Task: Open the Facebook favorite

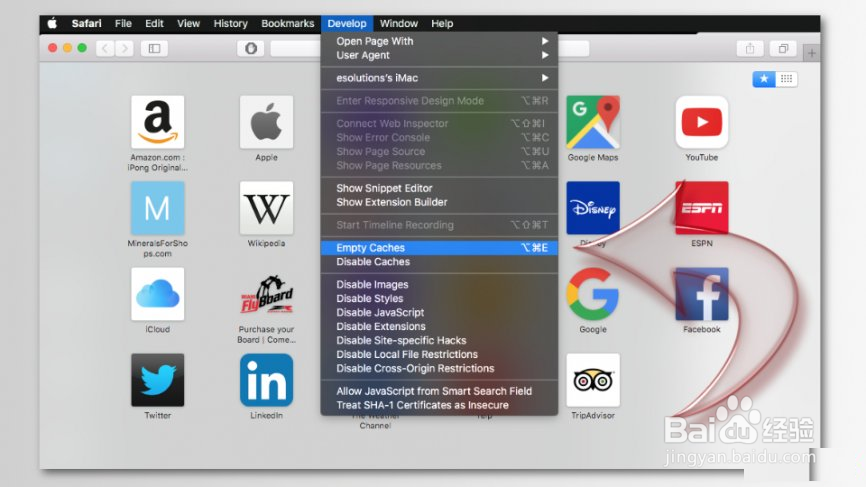Action: (701, 294)
